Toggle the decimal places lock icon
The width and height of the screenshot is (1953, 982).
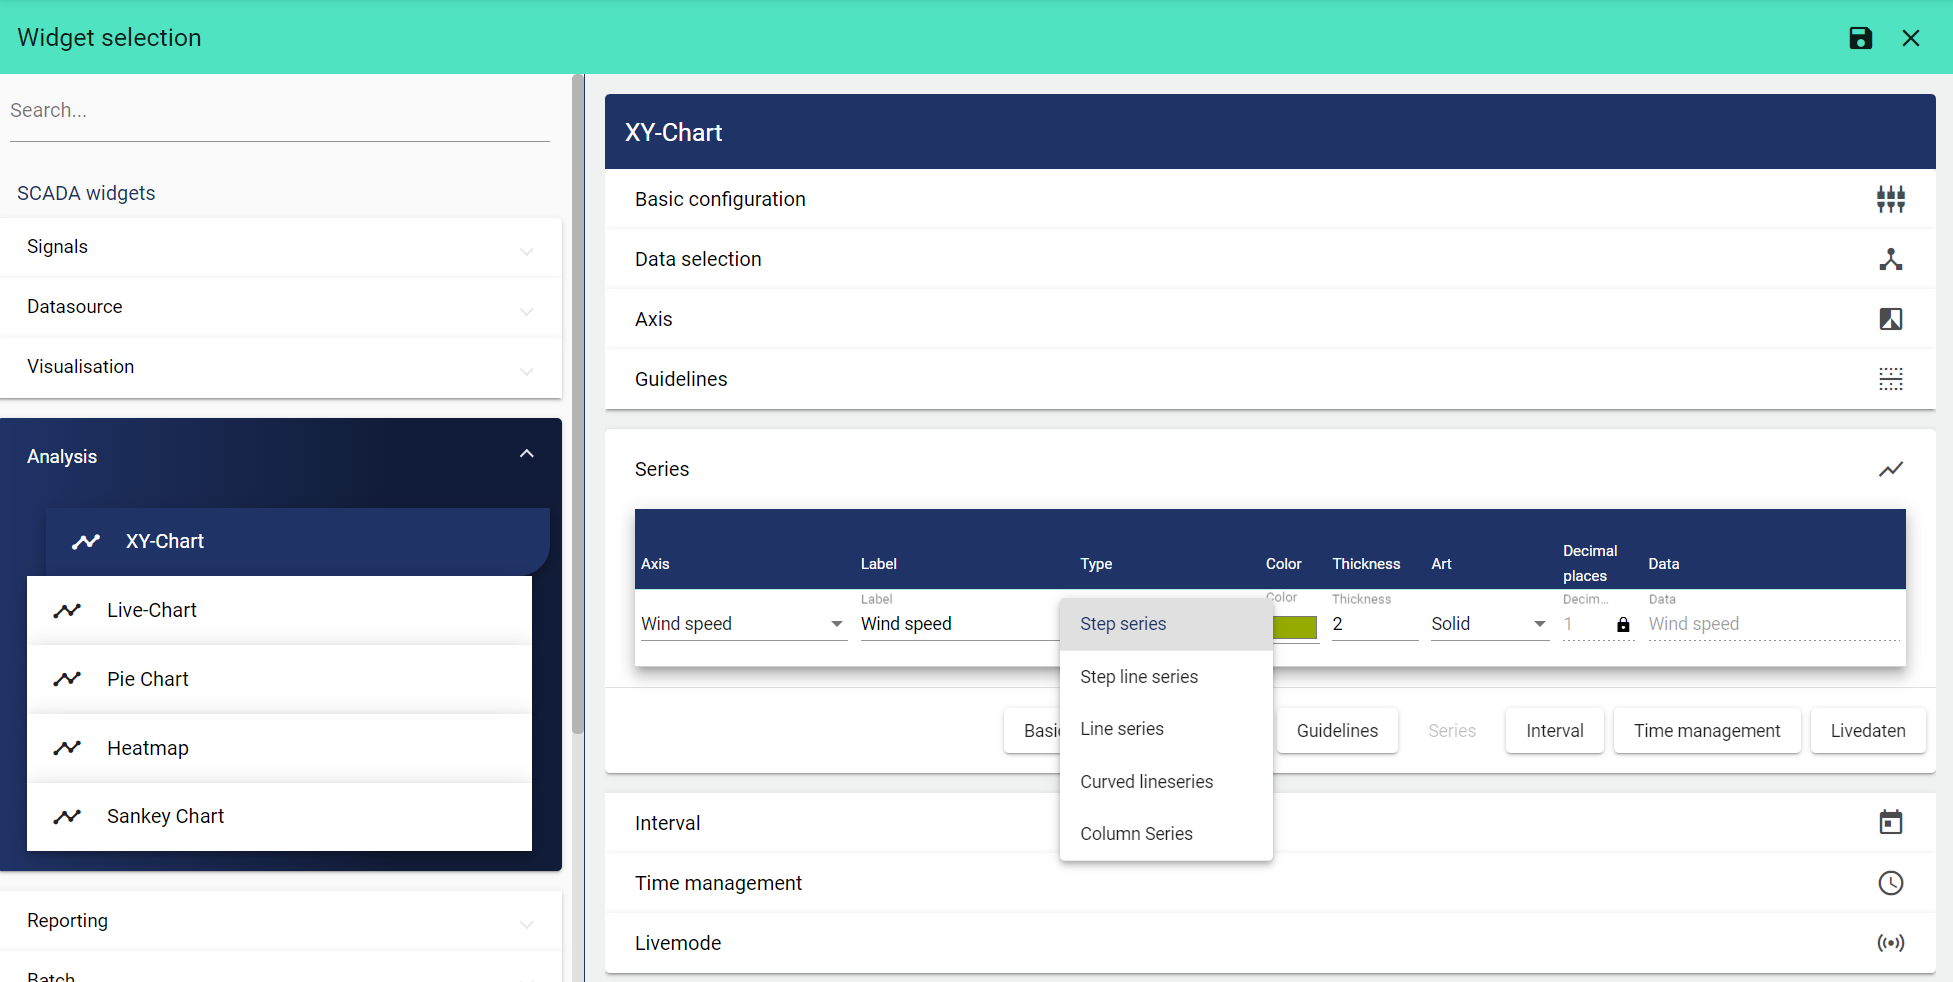coord(1623,625)
